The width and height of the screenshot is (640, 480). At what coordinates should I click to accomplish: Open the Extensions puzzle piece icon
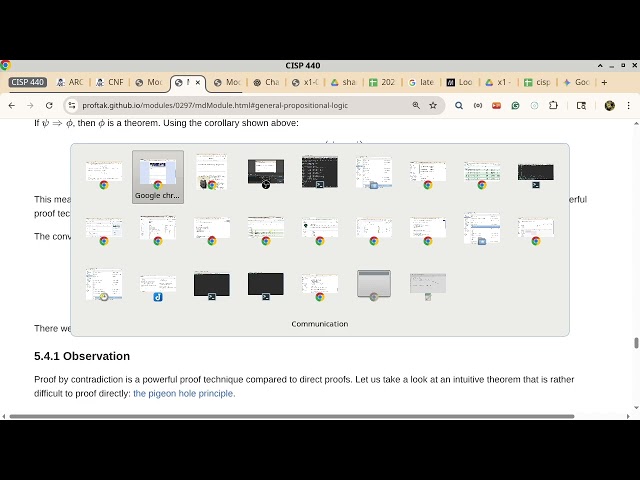point(553,105)
